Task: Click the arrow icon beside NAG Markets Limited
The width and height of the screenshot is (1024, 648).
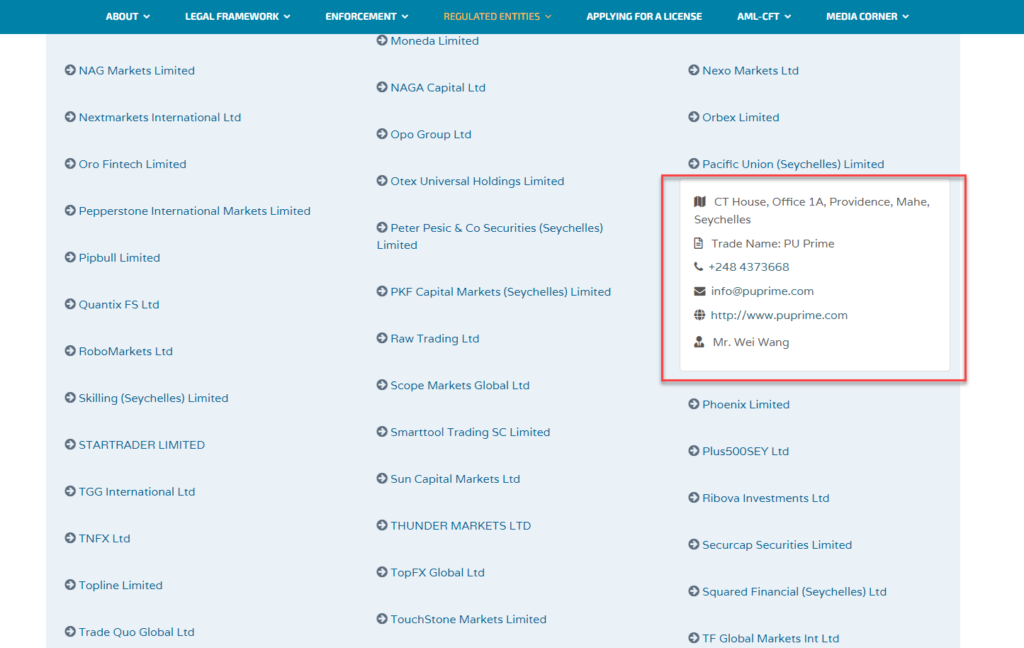Action: point(70,70)
